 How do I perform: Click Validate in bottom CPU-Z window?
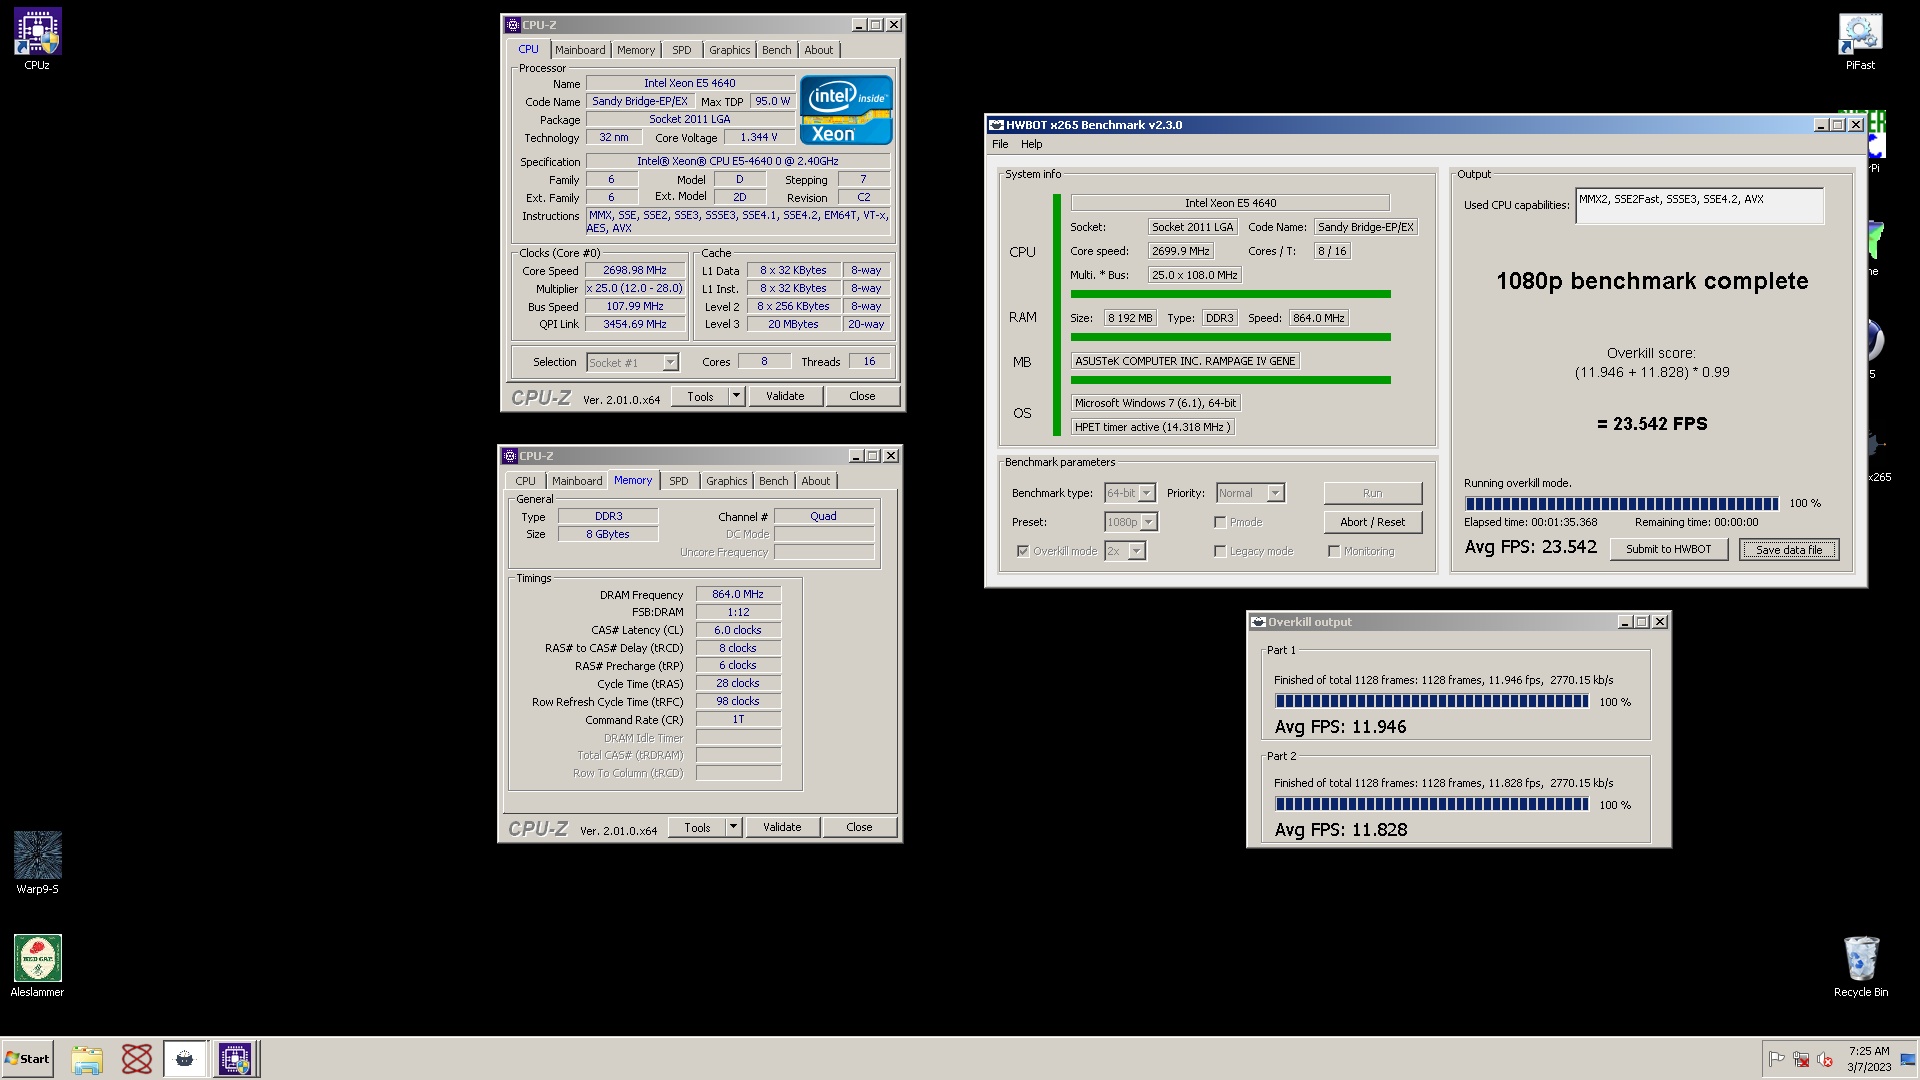tap(782, 827)
